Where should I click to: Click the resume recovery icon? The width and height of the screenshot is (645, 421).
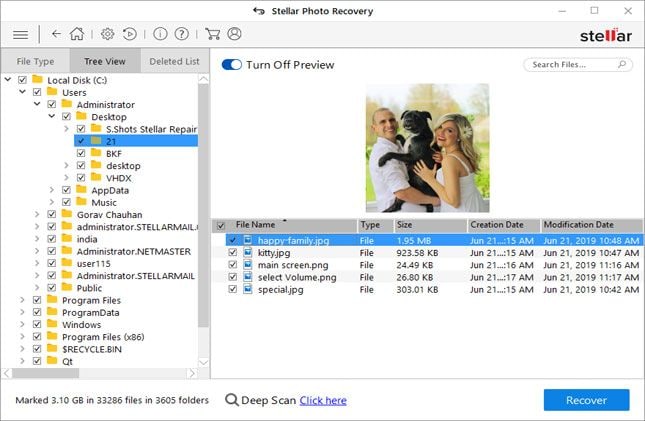tap(130, 34)
